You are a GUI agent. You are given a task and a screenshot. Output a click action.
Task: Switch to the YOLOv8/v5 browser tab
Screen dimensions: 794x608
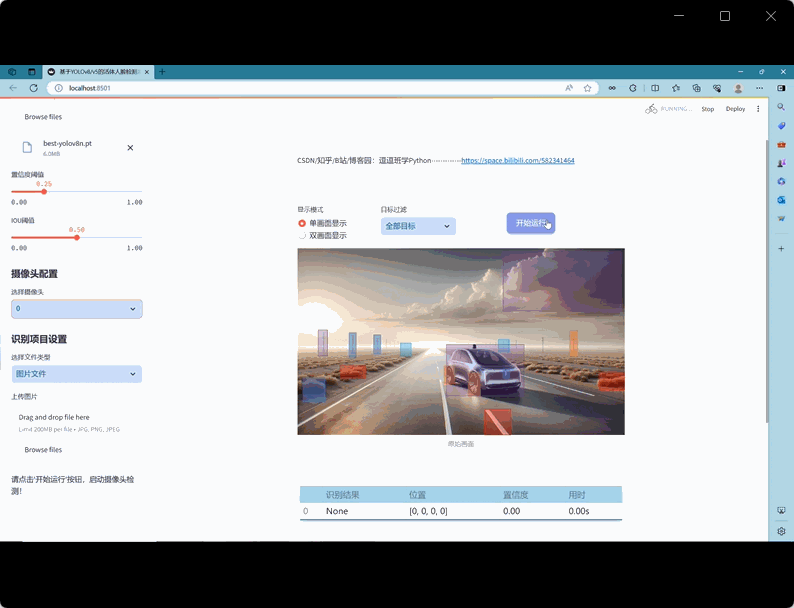[99, 72]
